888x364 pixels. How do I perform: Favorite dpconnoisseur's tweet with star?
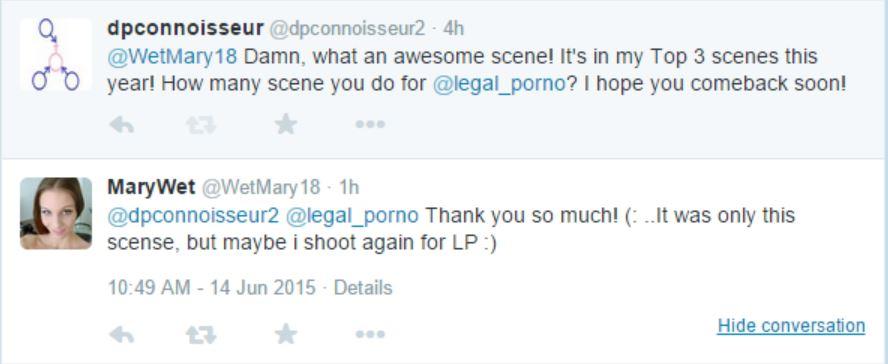[286, 123]
